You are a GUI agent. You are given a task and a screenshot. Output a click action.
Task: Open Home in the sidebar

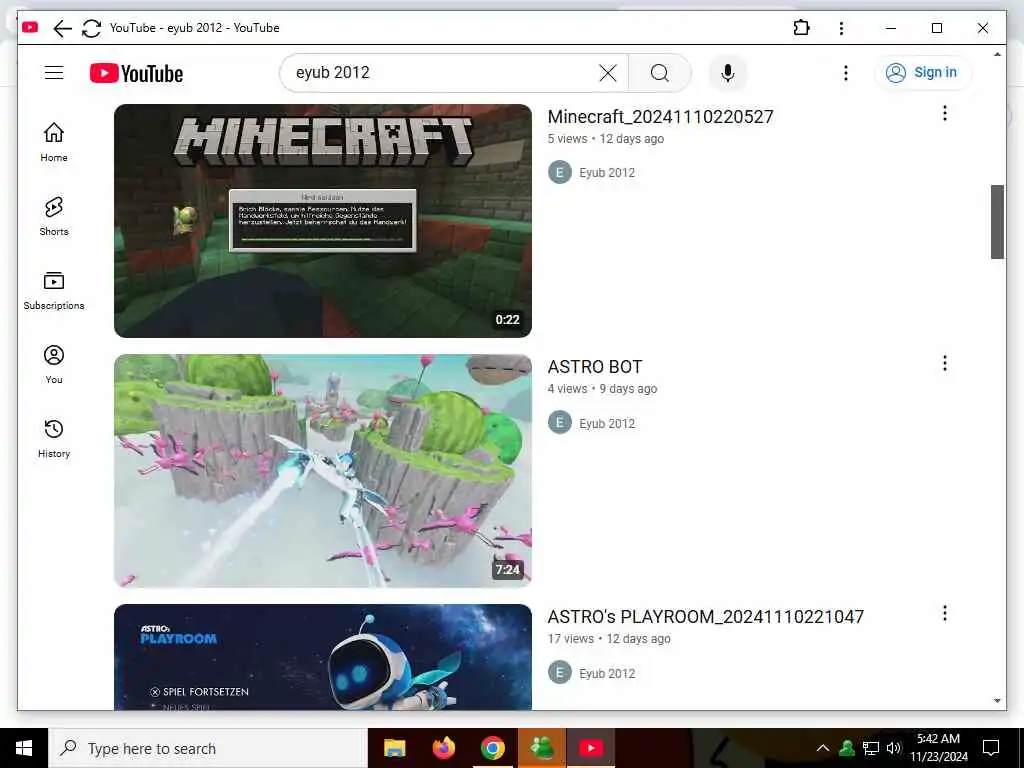coord(54,142)
